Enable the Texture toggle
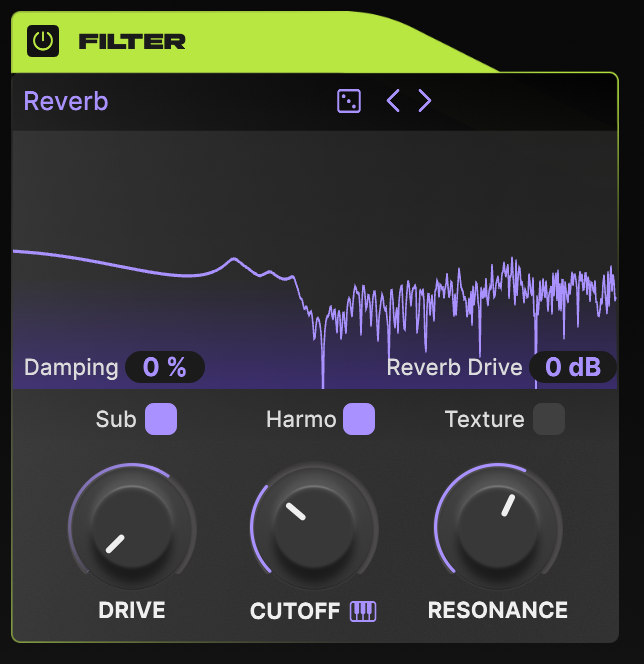This screenshot has height=664, width=644. click(x=549, y=419)
